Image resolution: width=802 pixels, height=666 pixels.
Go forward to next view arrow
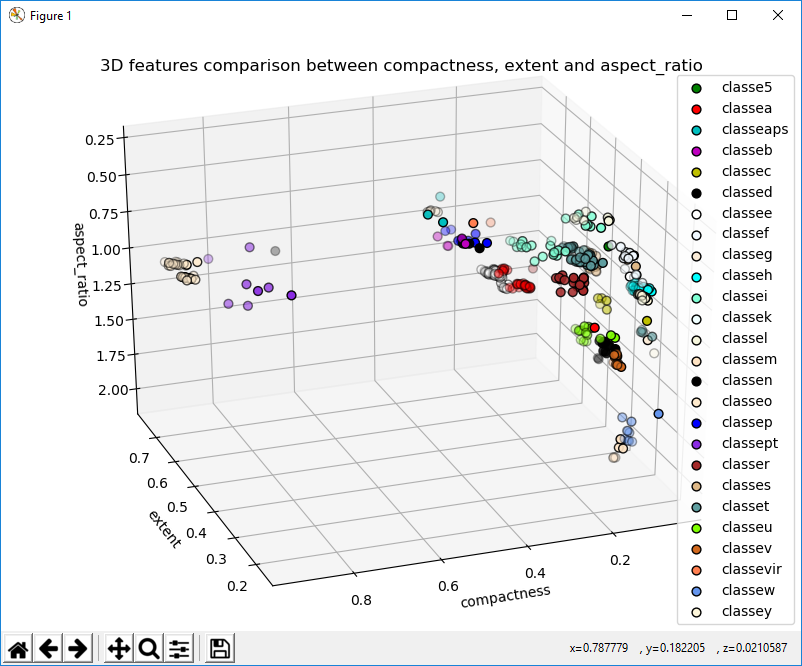78,648
